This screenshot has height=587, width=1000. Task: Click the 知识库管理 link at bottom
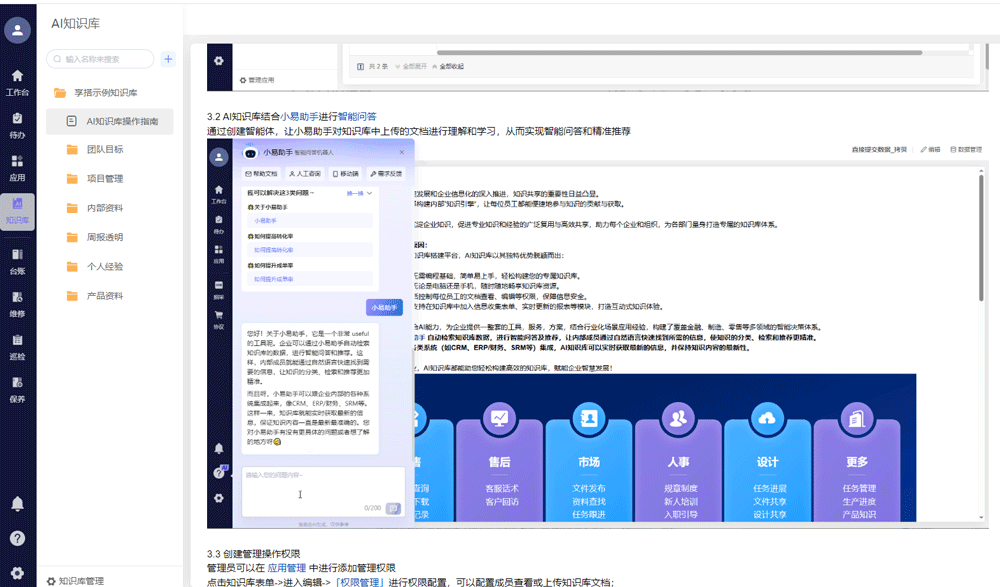[80, 580]
